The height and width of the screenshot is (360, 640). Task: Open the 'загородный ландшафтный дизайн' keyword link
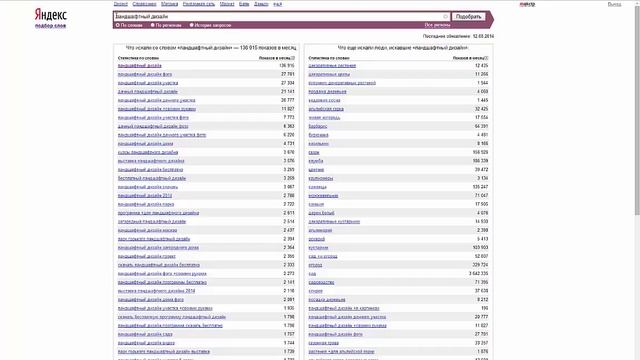pos(152,222)
